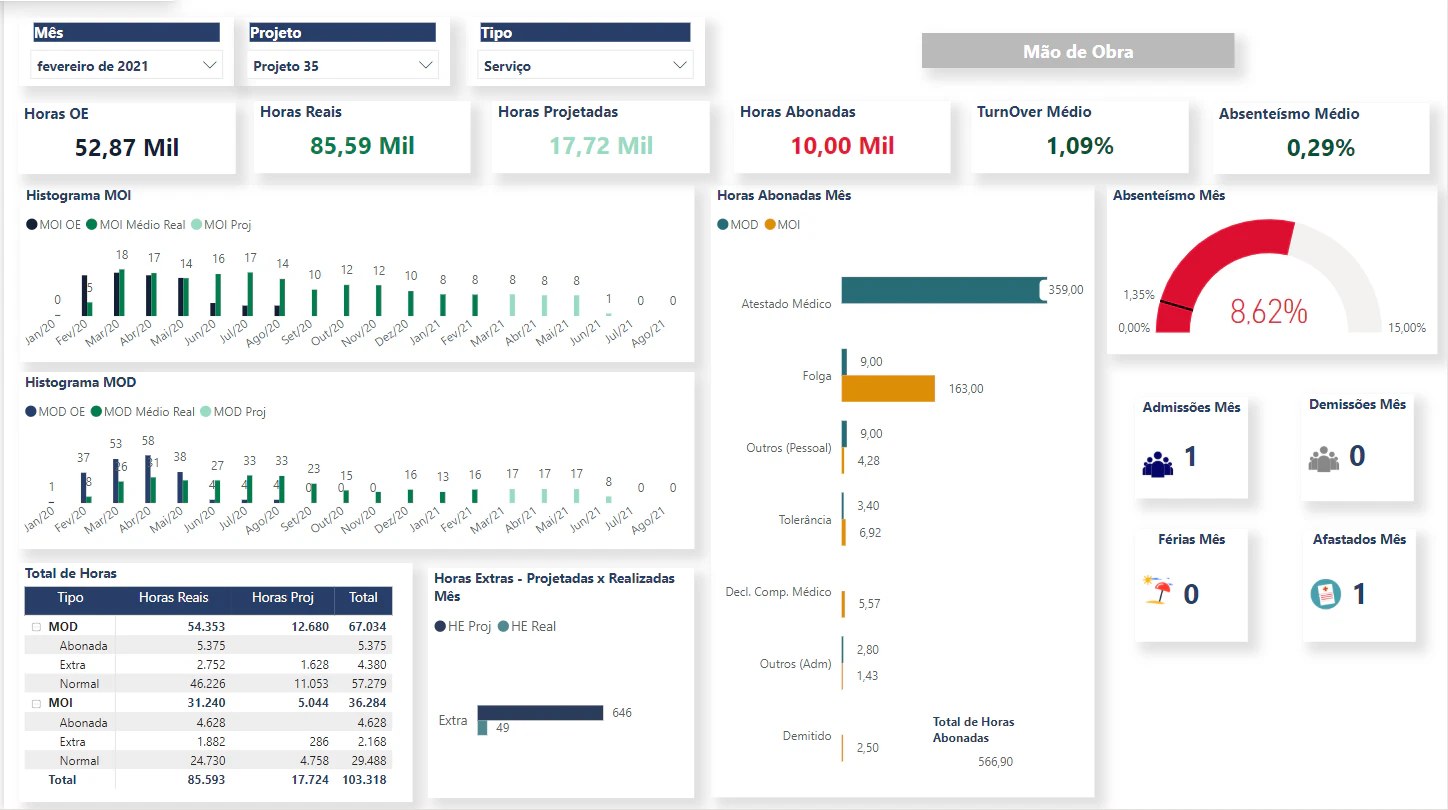
Task: Click the MOI OE legend marker
Action: pyautogui.click(x=32, y=225)
